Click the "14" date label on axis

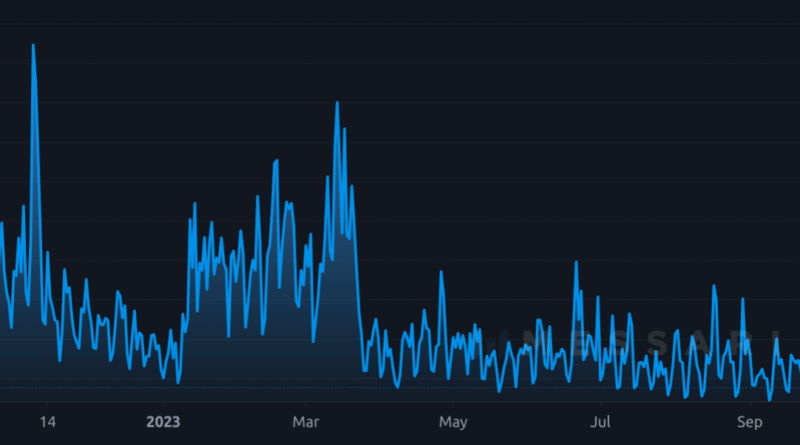coord(46,421)
